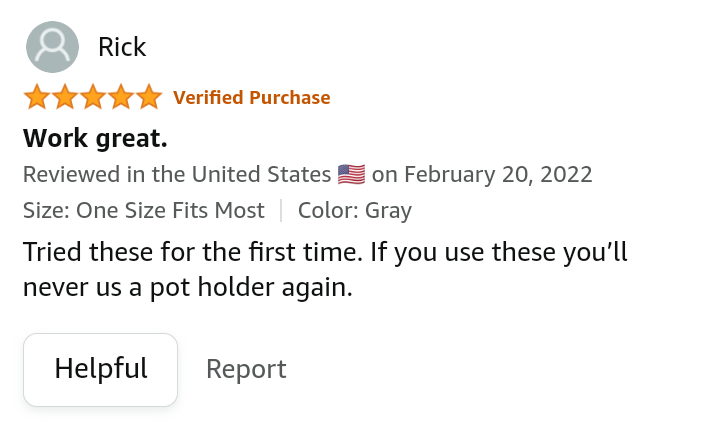Click the fifth orange rating star

point(148,98)
